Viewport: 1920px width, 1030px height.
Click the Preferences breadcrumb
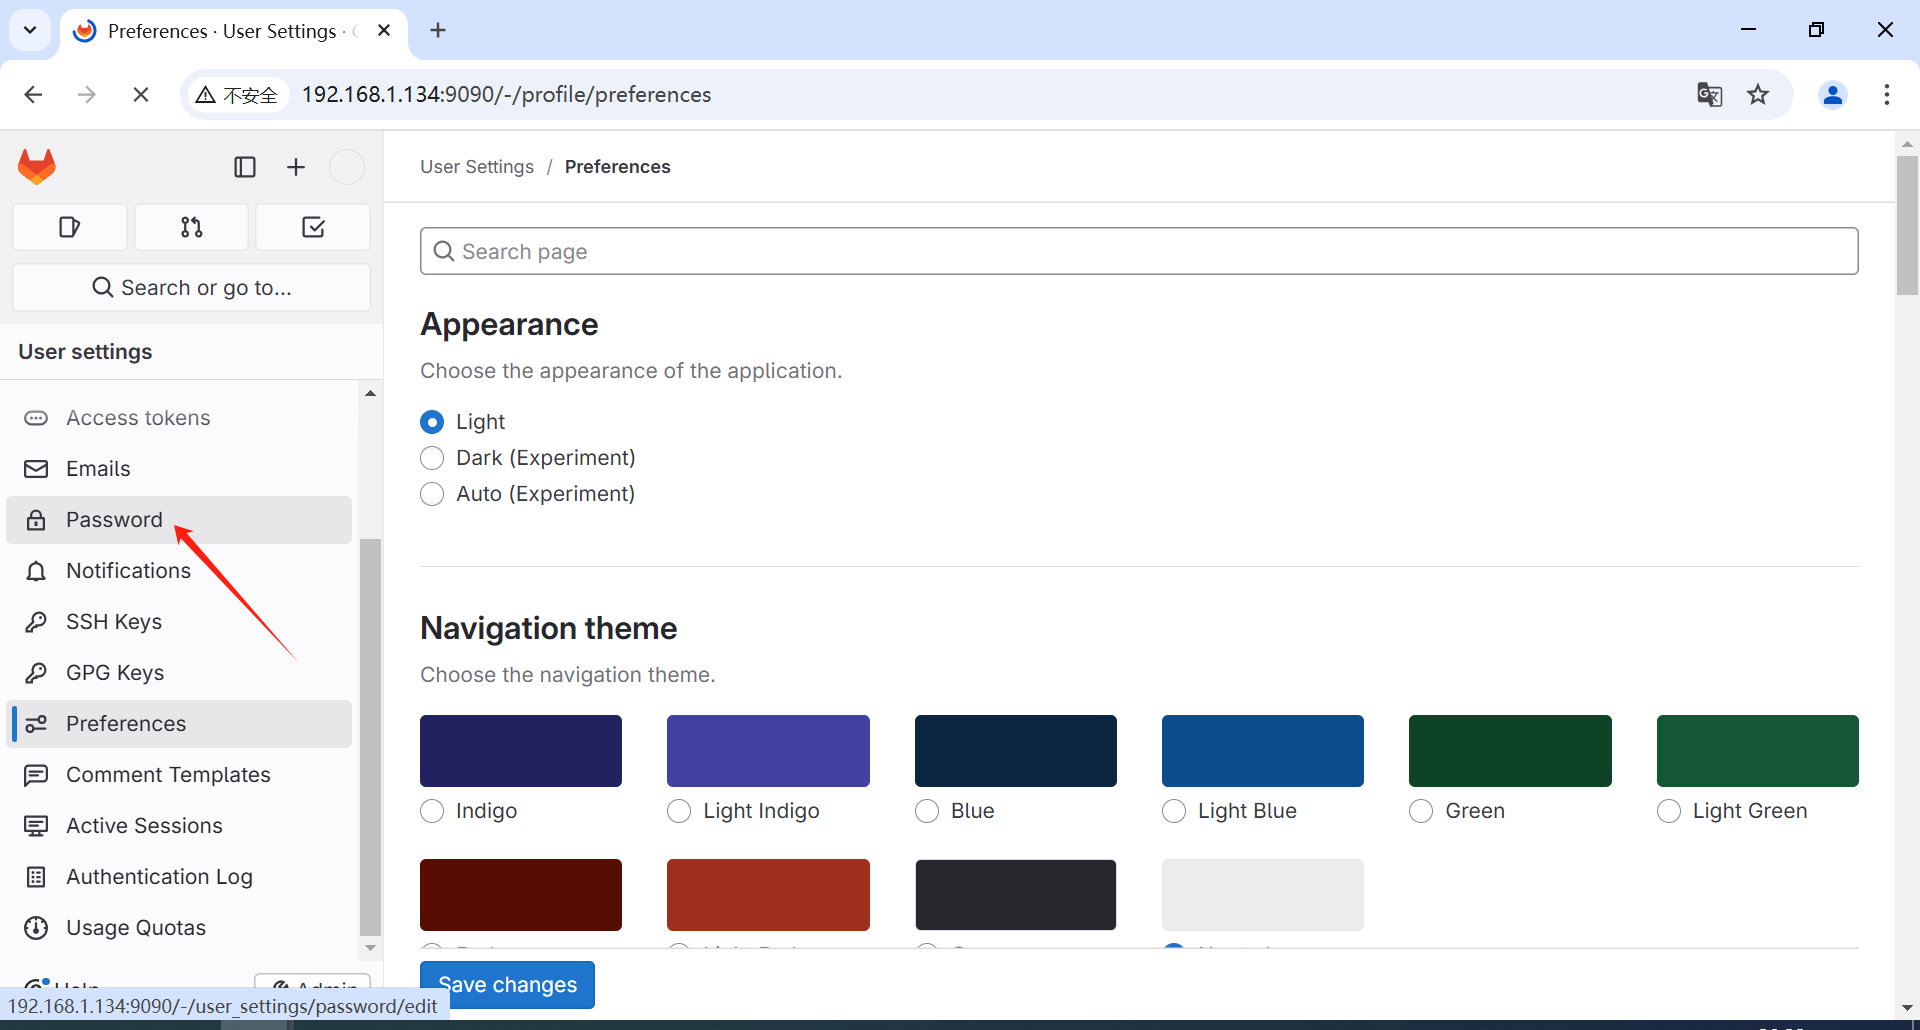pyautogui.click(x=618, y=167)
